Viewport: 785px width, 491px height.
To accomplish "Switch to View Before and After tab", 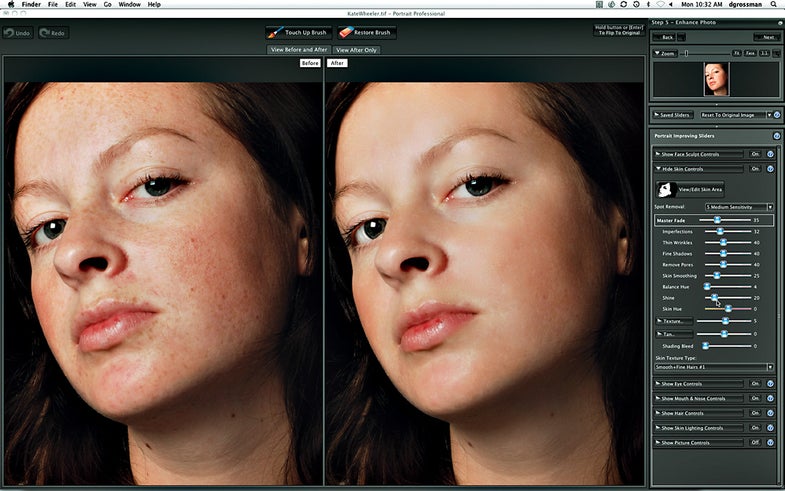I will pos(298,50).
